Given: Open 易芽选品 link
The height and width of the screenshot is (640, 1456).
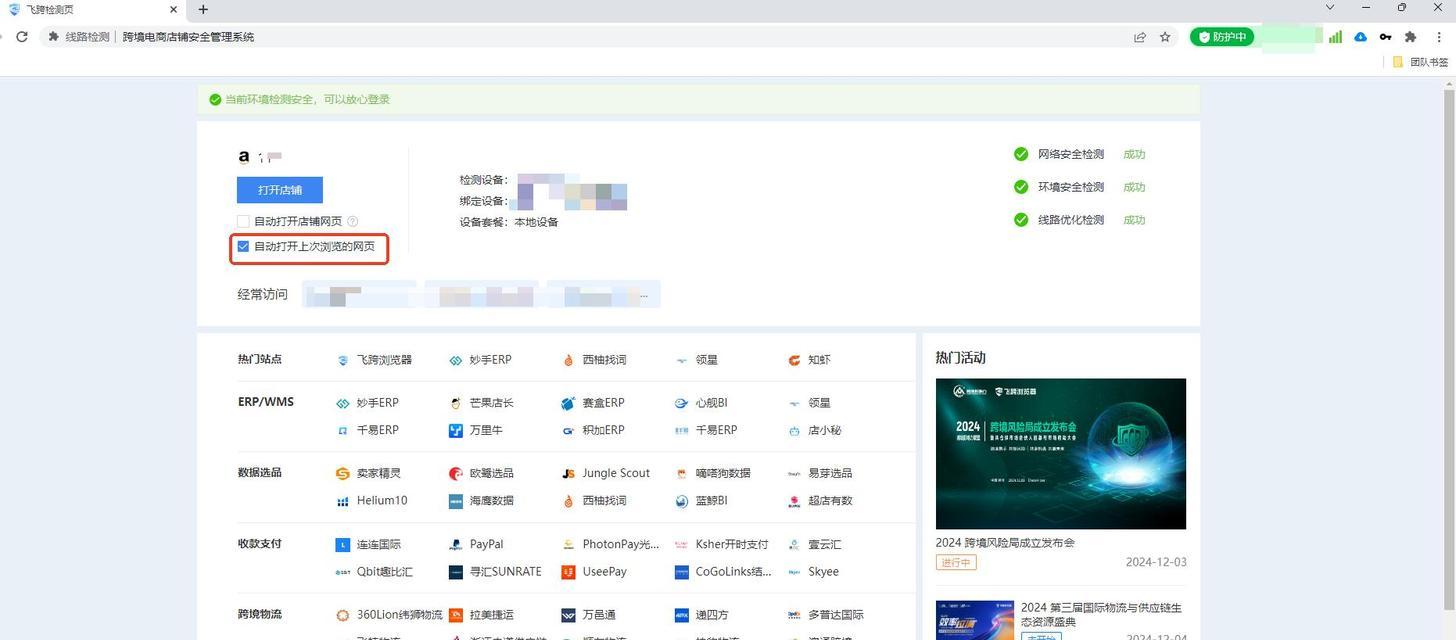Looking at the screenshot, I should 820,473.
